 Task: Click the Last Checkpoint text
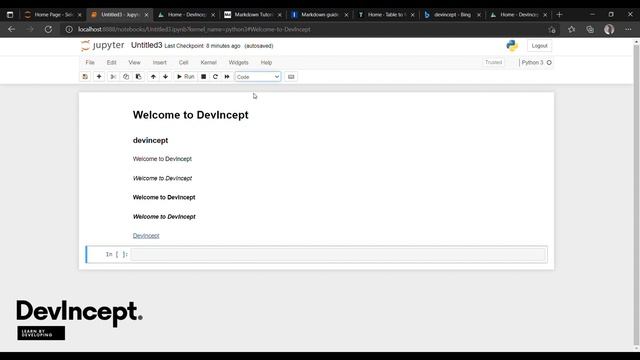pos(202,46)
